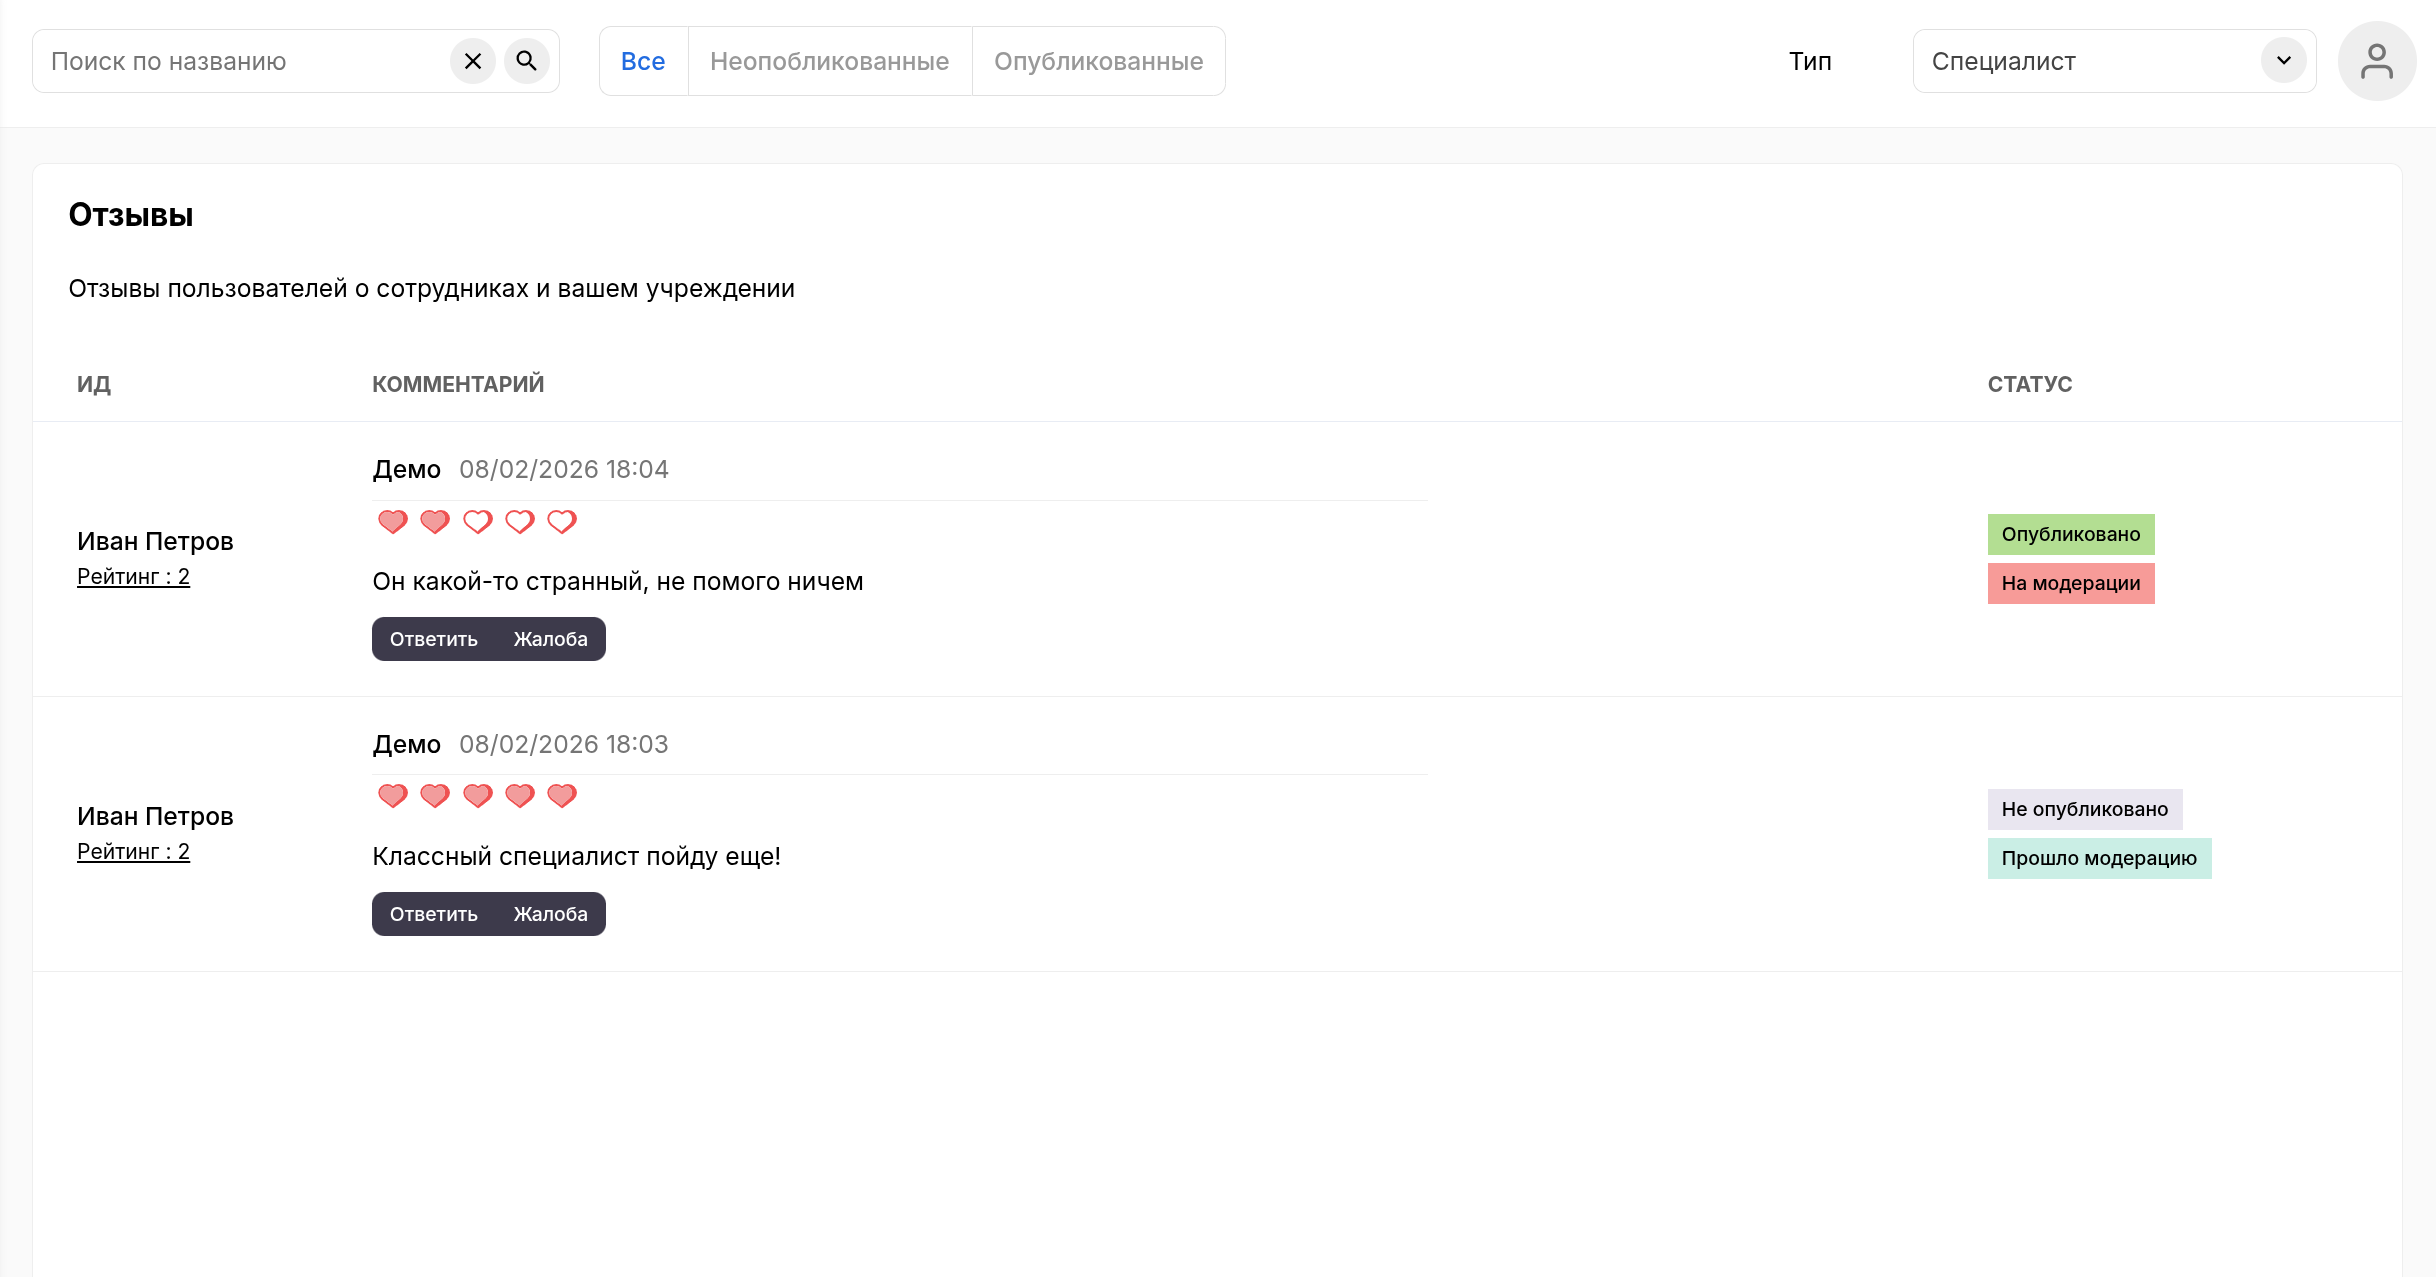Switch to the Опубликованные tab
This screenshot has height=1277, width=2436.
click(1098, 61)
